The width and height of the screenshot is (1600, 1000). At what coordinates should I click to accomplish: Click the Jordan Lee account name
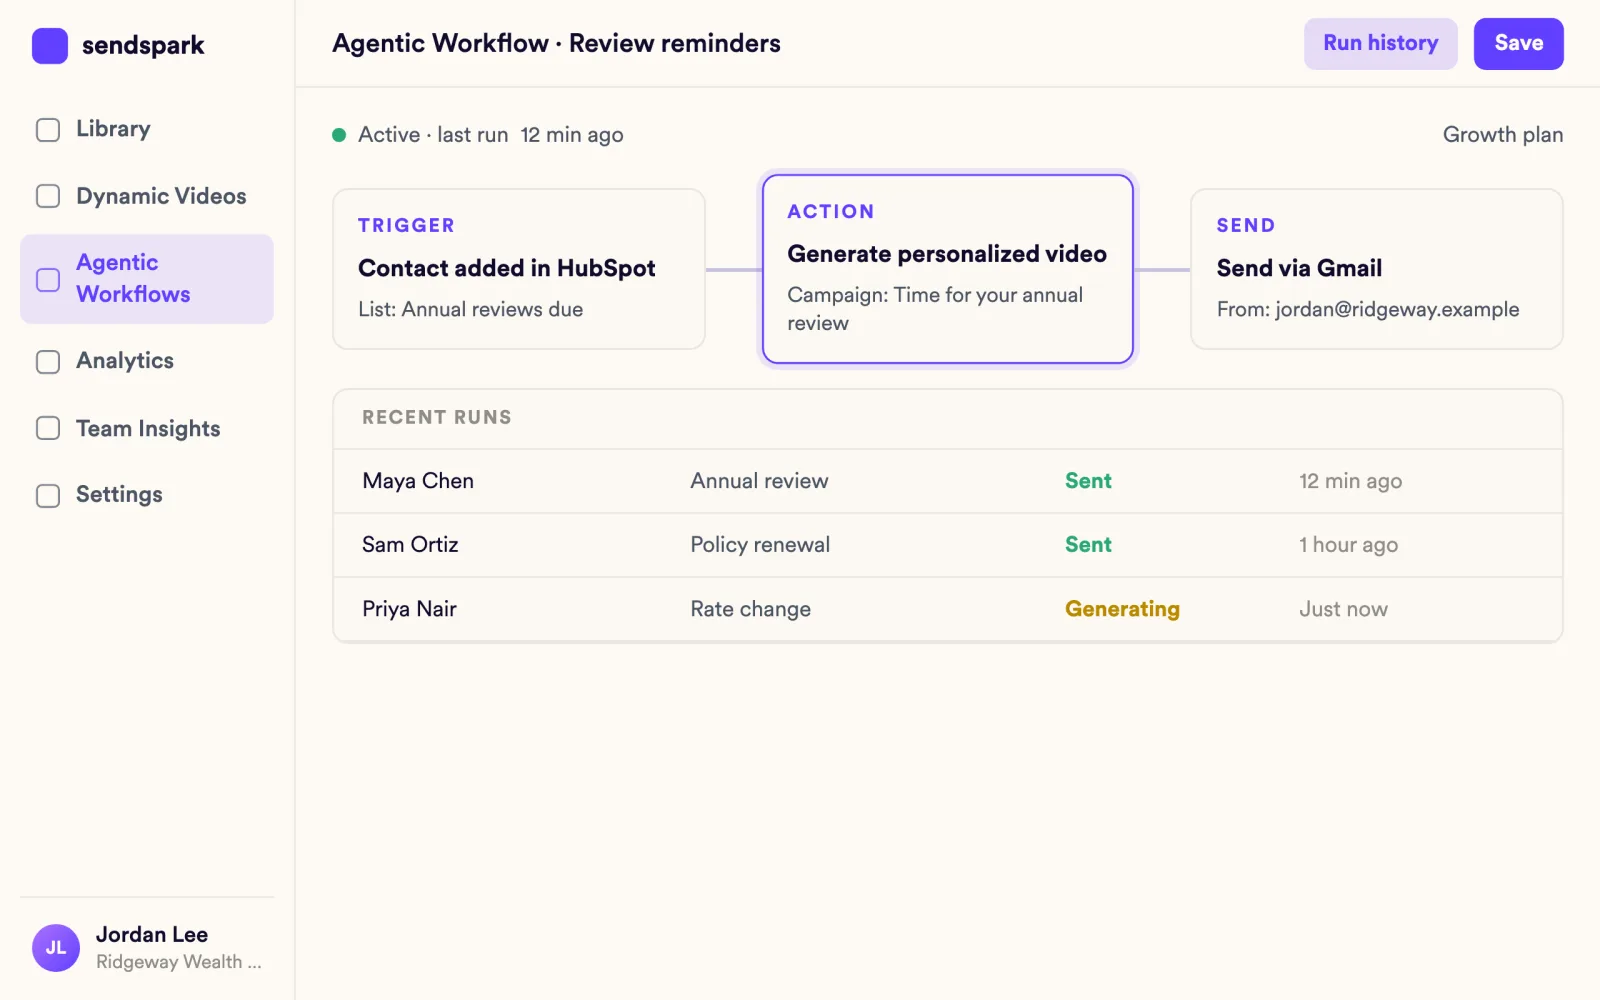tap(152, 935)
